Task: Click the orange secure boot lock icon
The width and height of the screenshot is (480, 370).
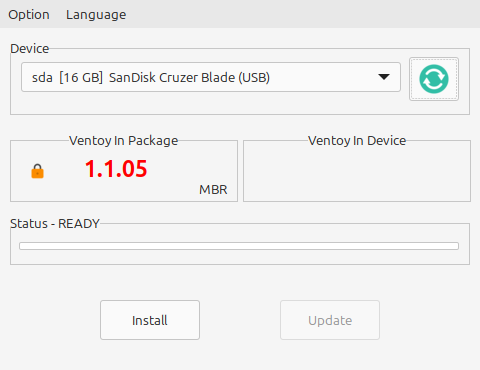Action: (37, 171)
